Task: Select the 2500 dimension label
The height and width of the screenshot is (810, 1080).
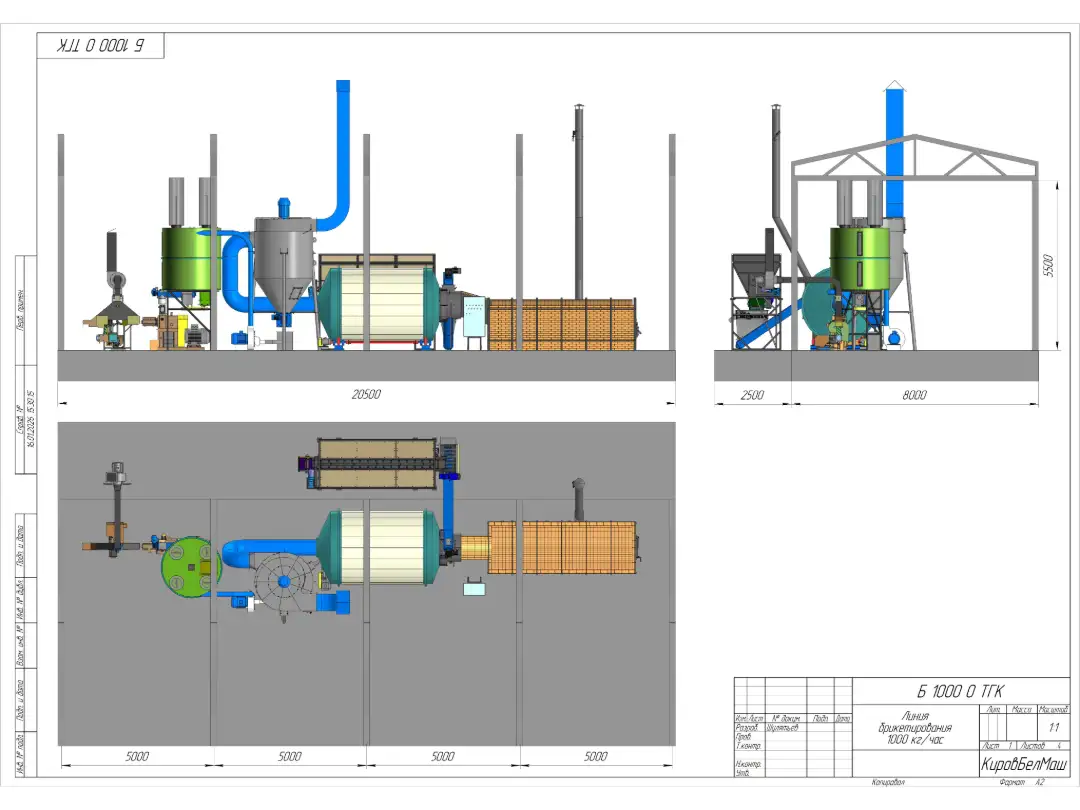Action: 751,395
